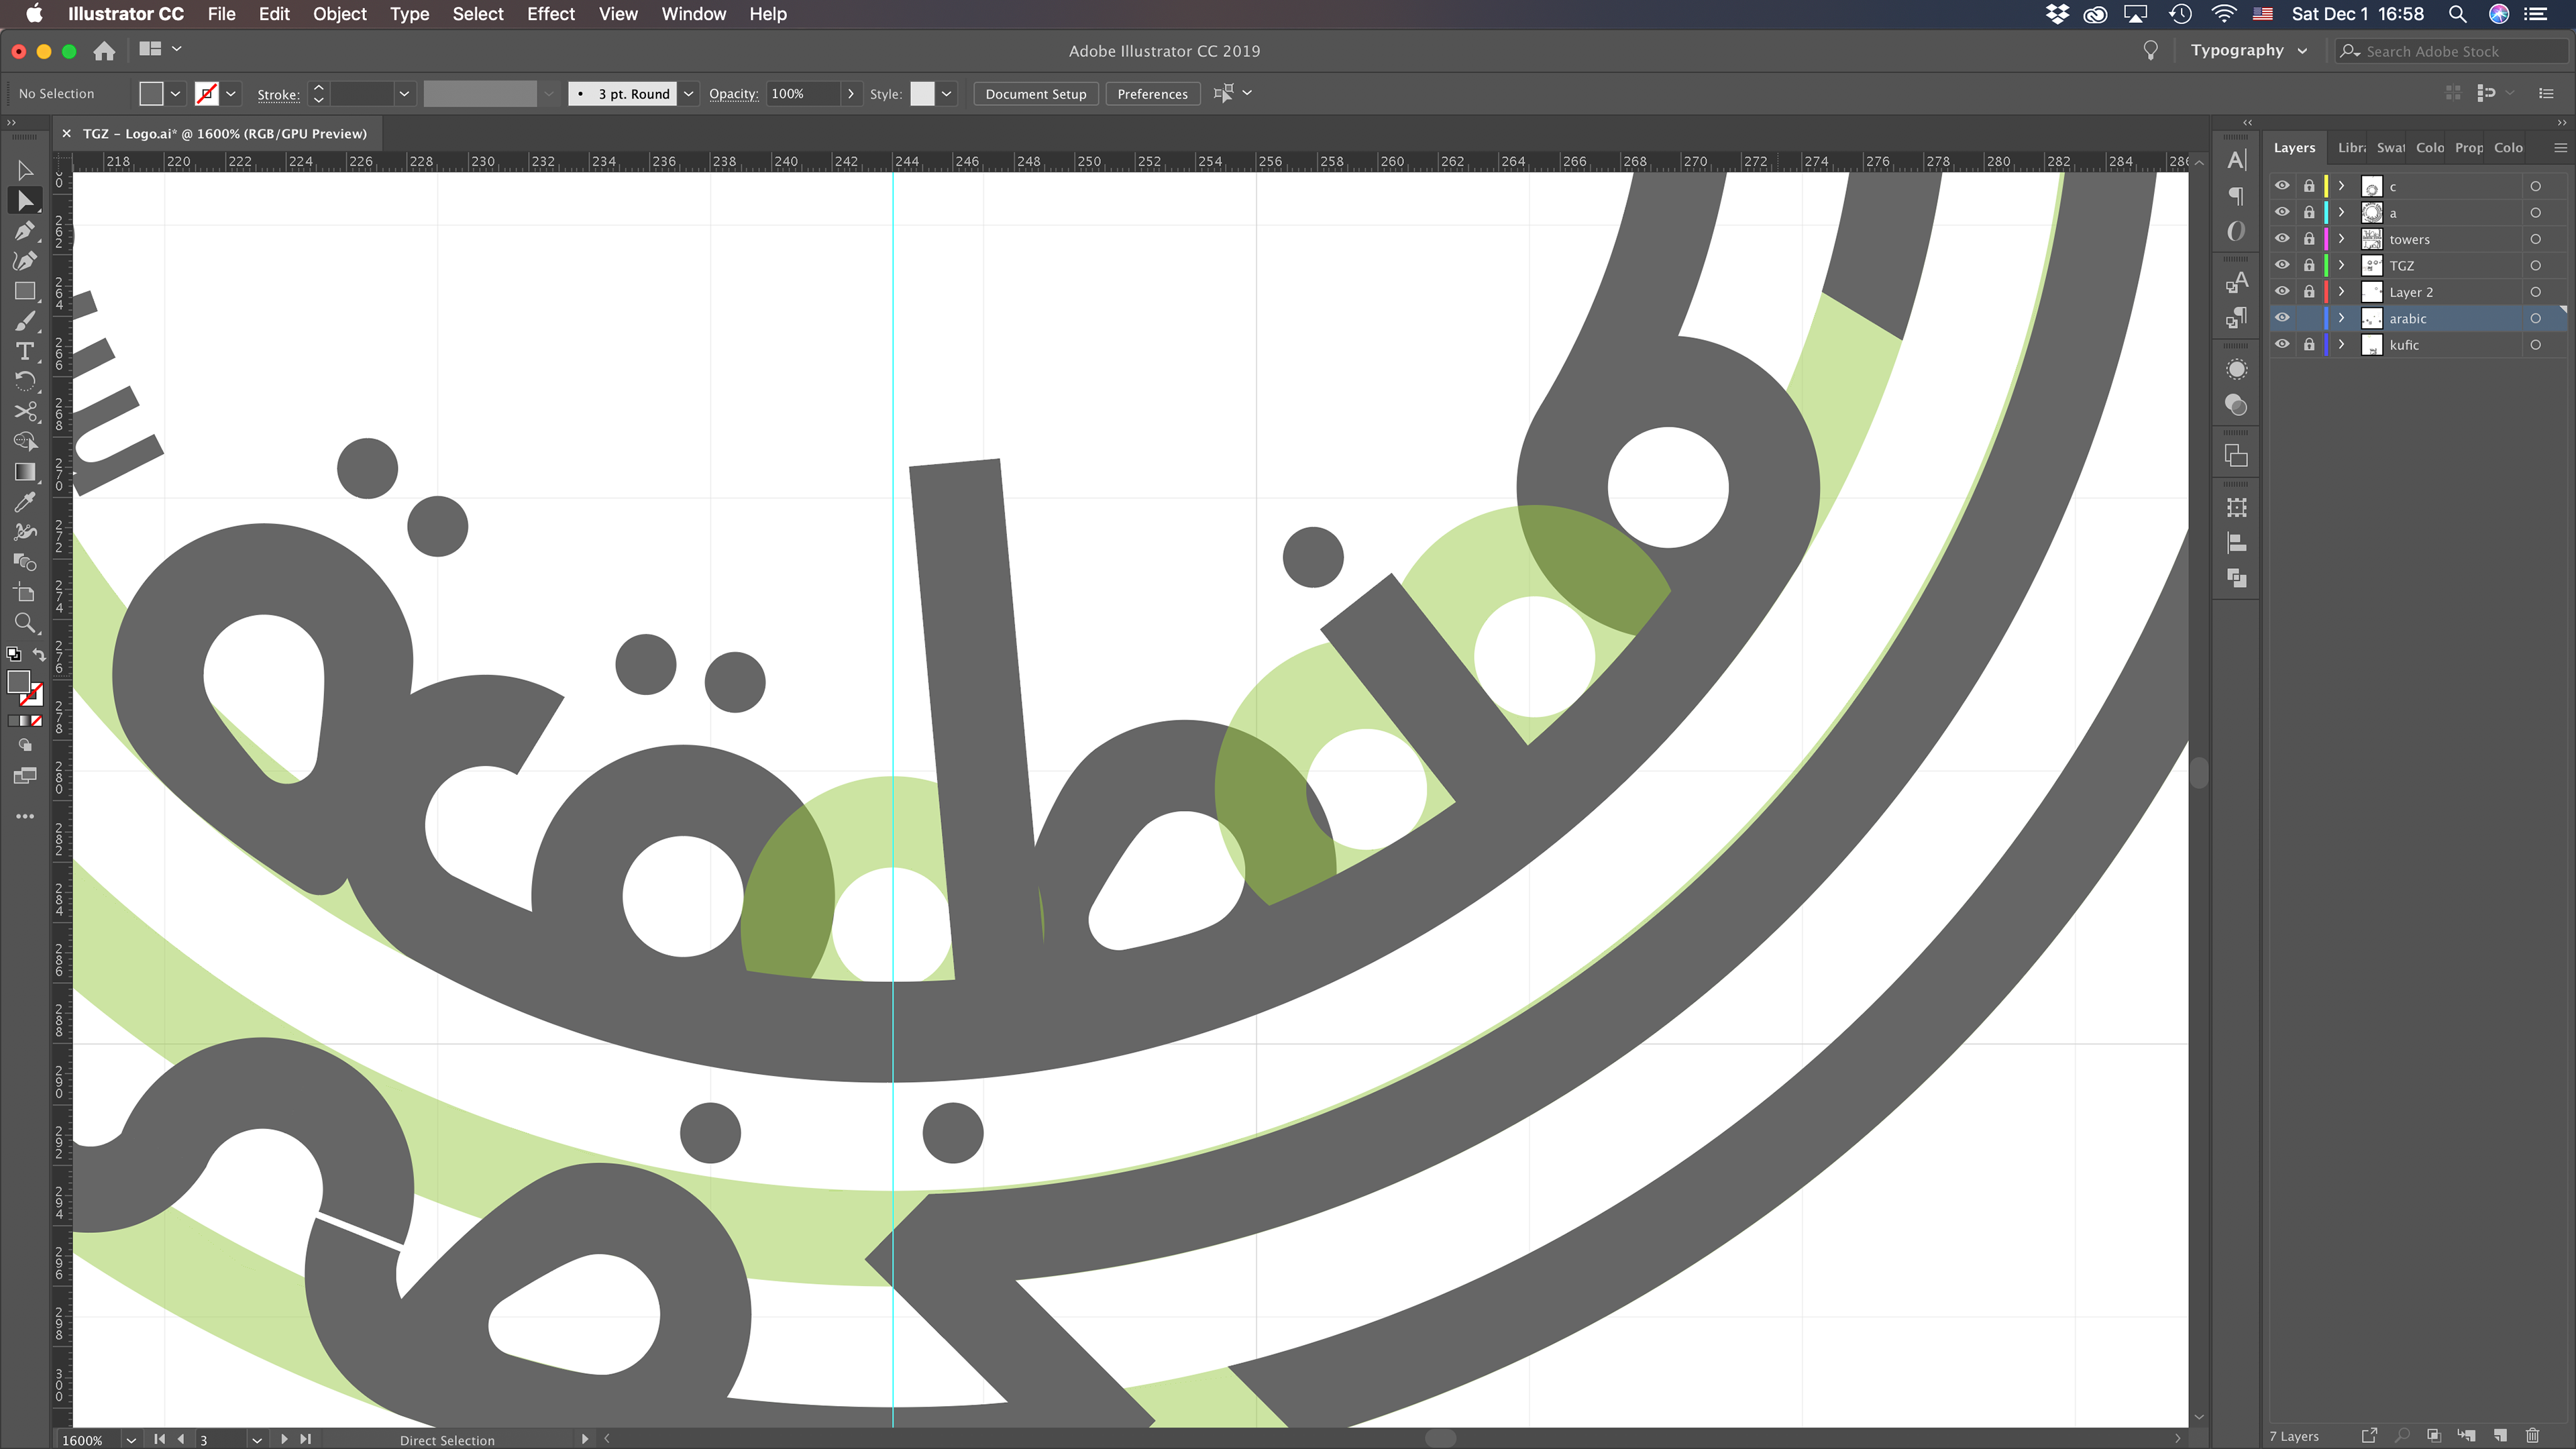Unlock Layer 2 via its lock

click(x=2309, y=292)
